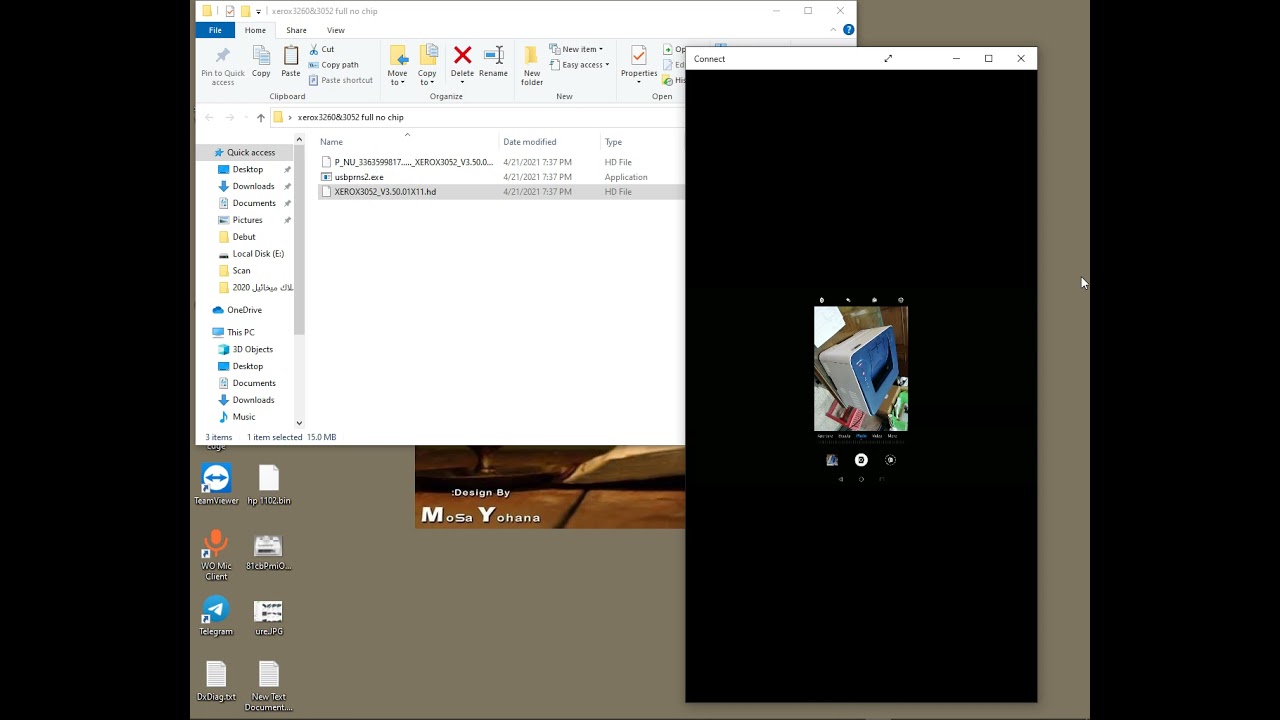Open the gallery thumbnail in phone camera
1280x720 pixels.
[832, 460]
